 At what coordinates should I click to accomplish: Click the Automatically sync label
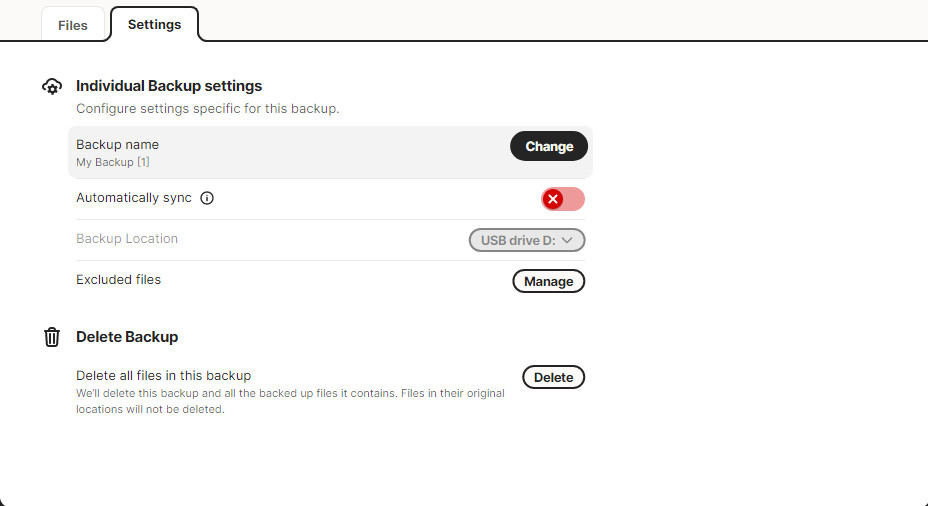(x=134, y=198)
